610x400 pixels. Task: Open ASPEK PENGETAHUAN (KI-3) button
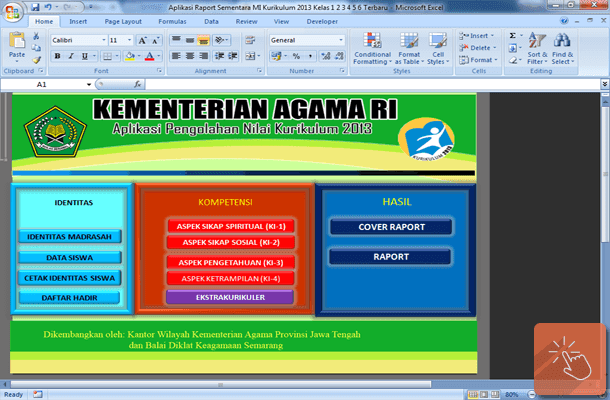coord(231,263)
